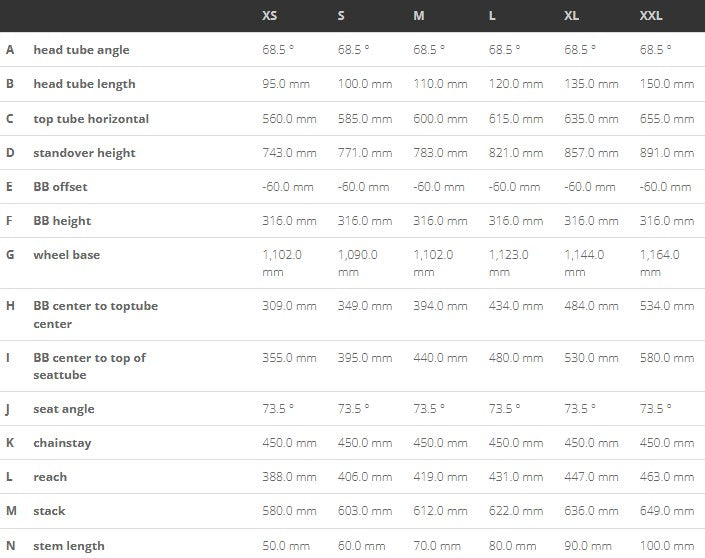Click the 891.0 mm standover height value
This screenshot has height=558, width=705.
[x=667, y=153]
